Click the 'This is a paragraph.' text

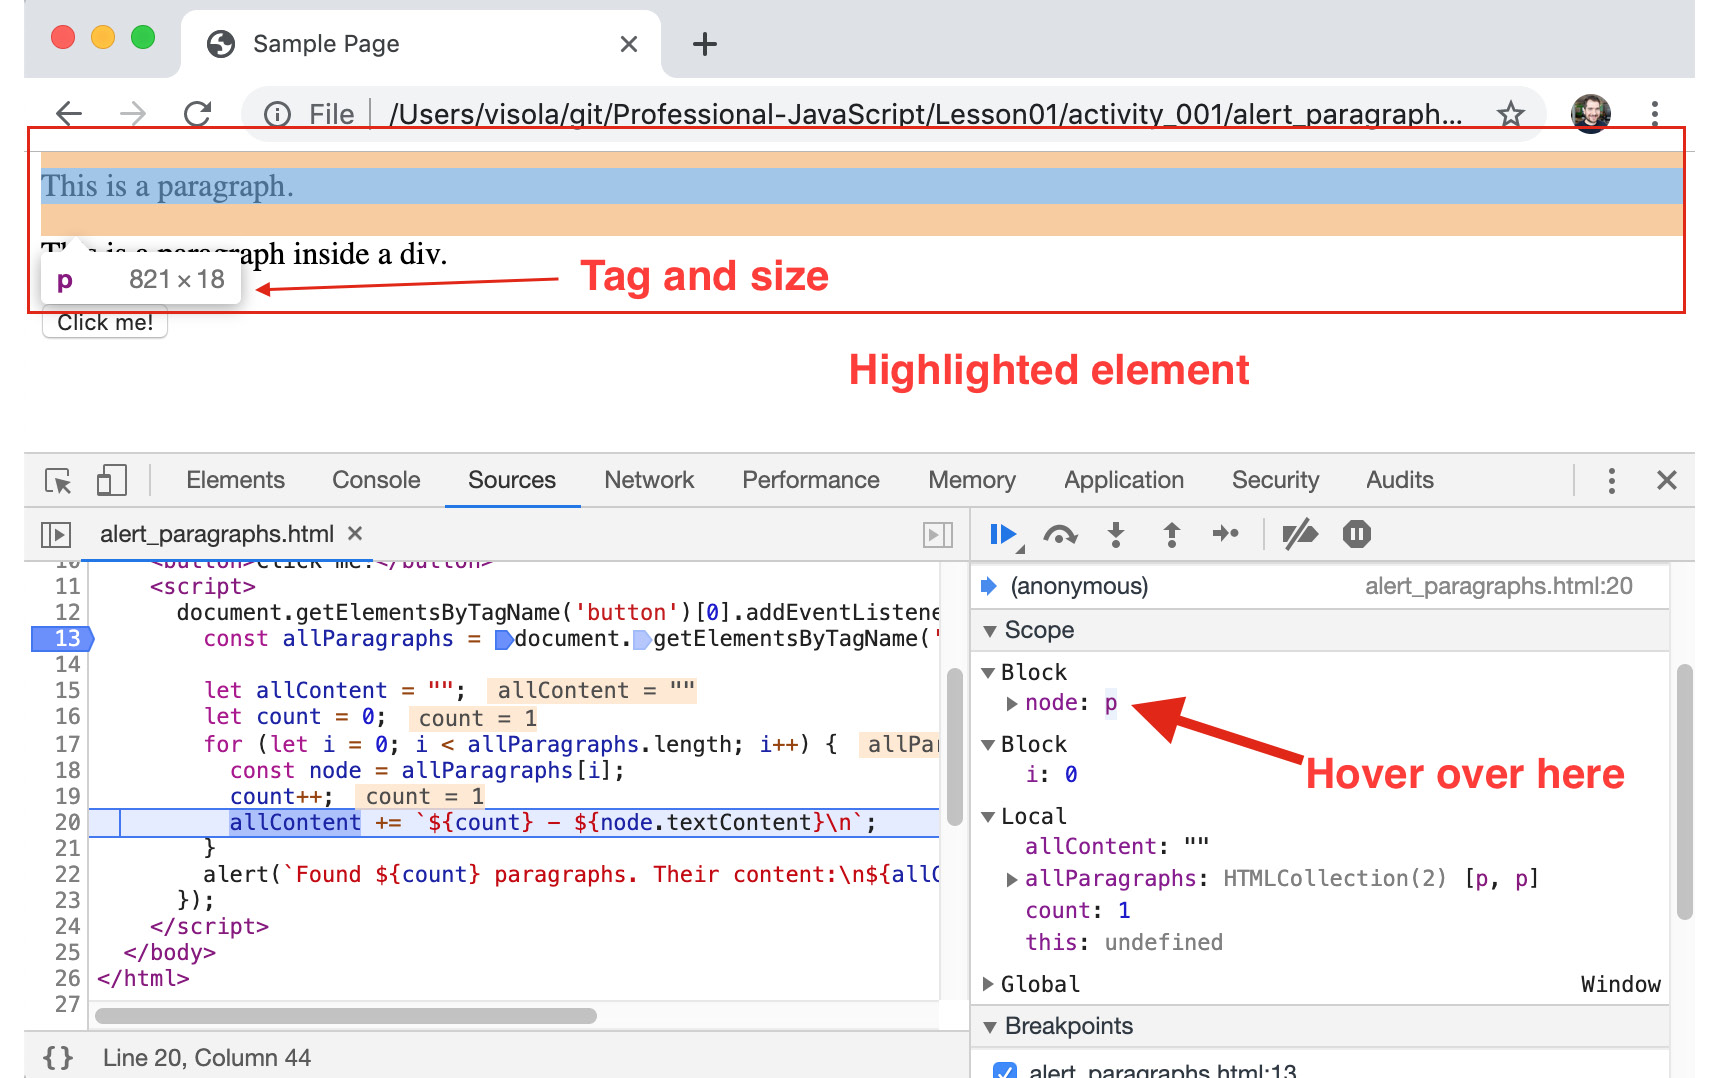[x=167, y=186]
